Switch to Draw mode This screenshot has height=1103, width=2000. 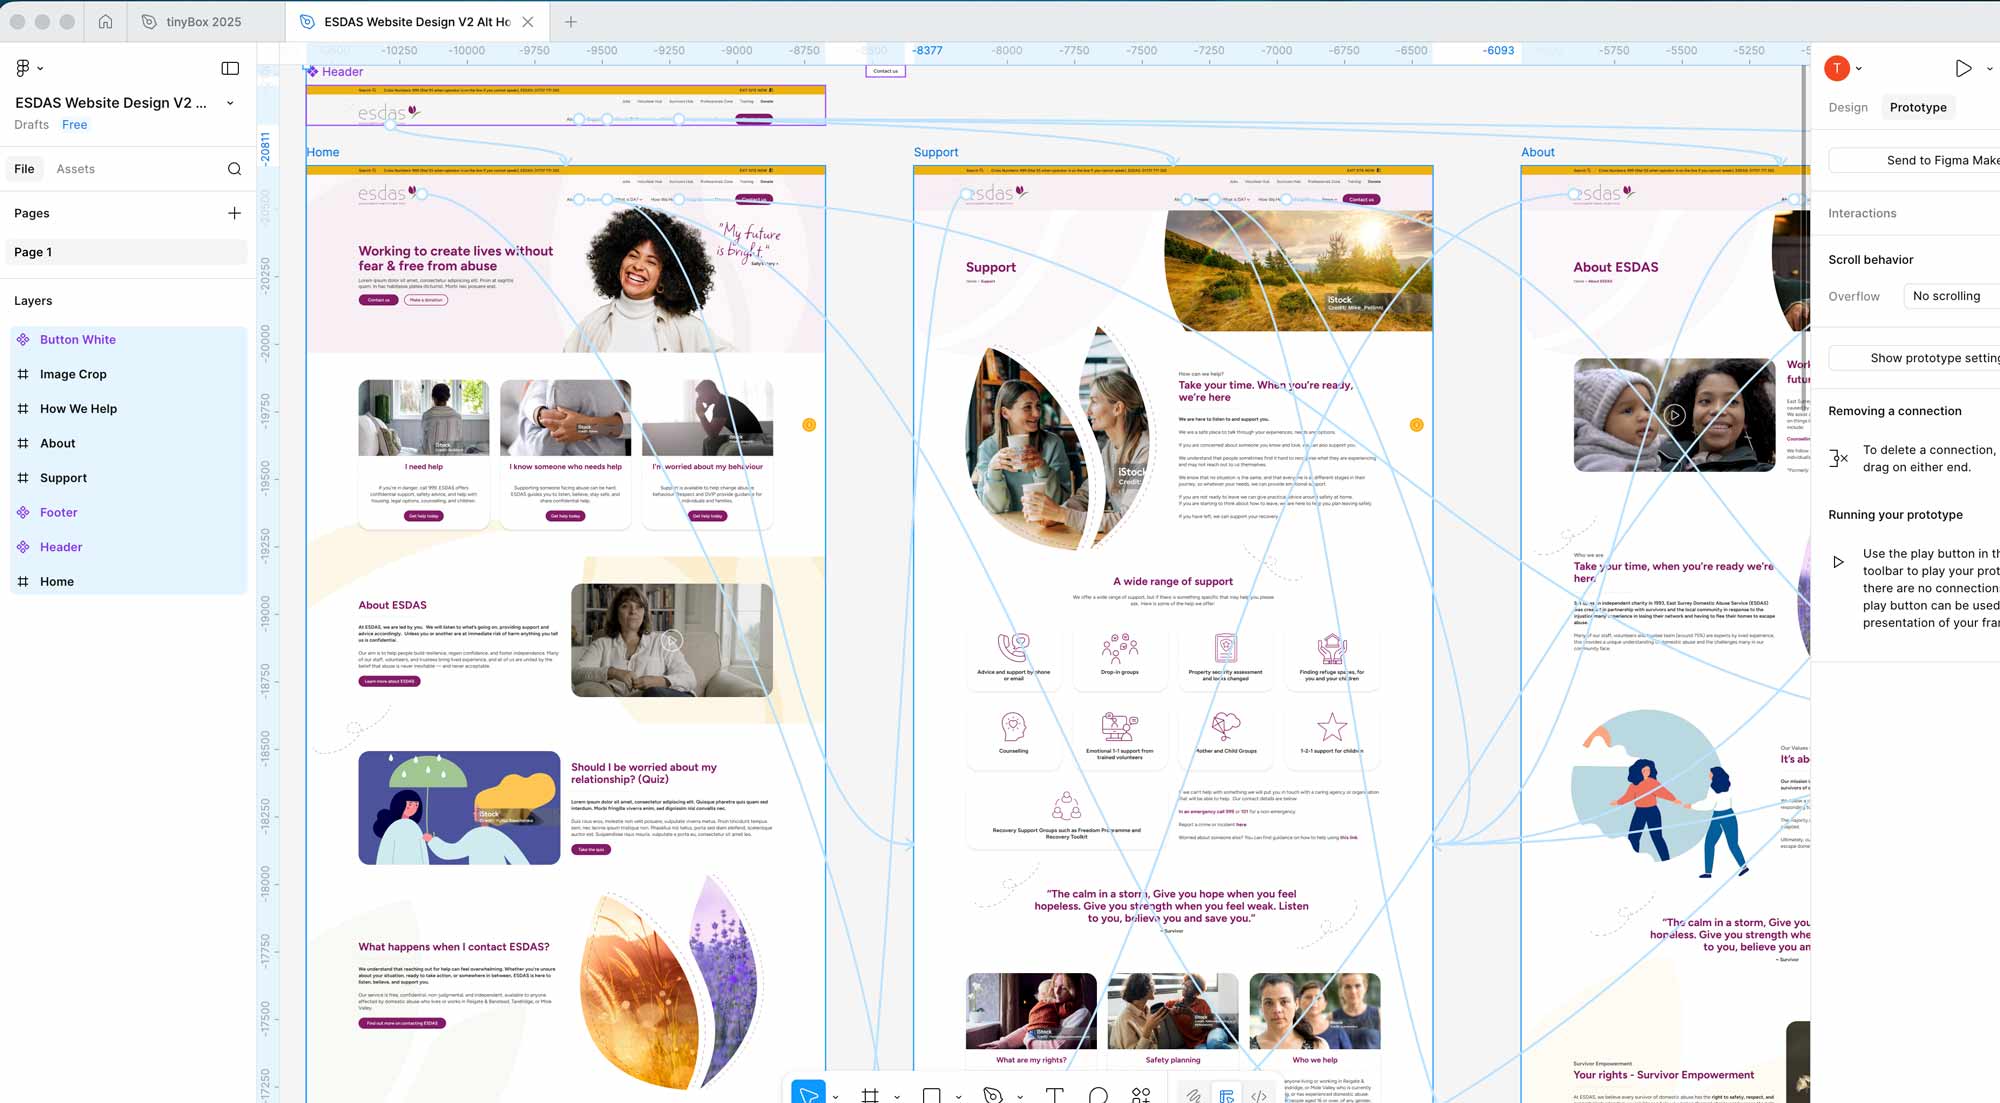point(1194,1095)
